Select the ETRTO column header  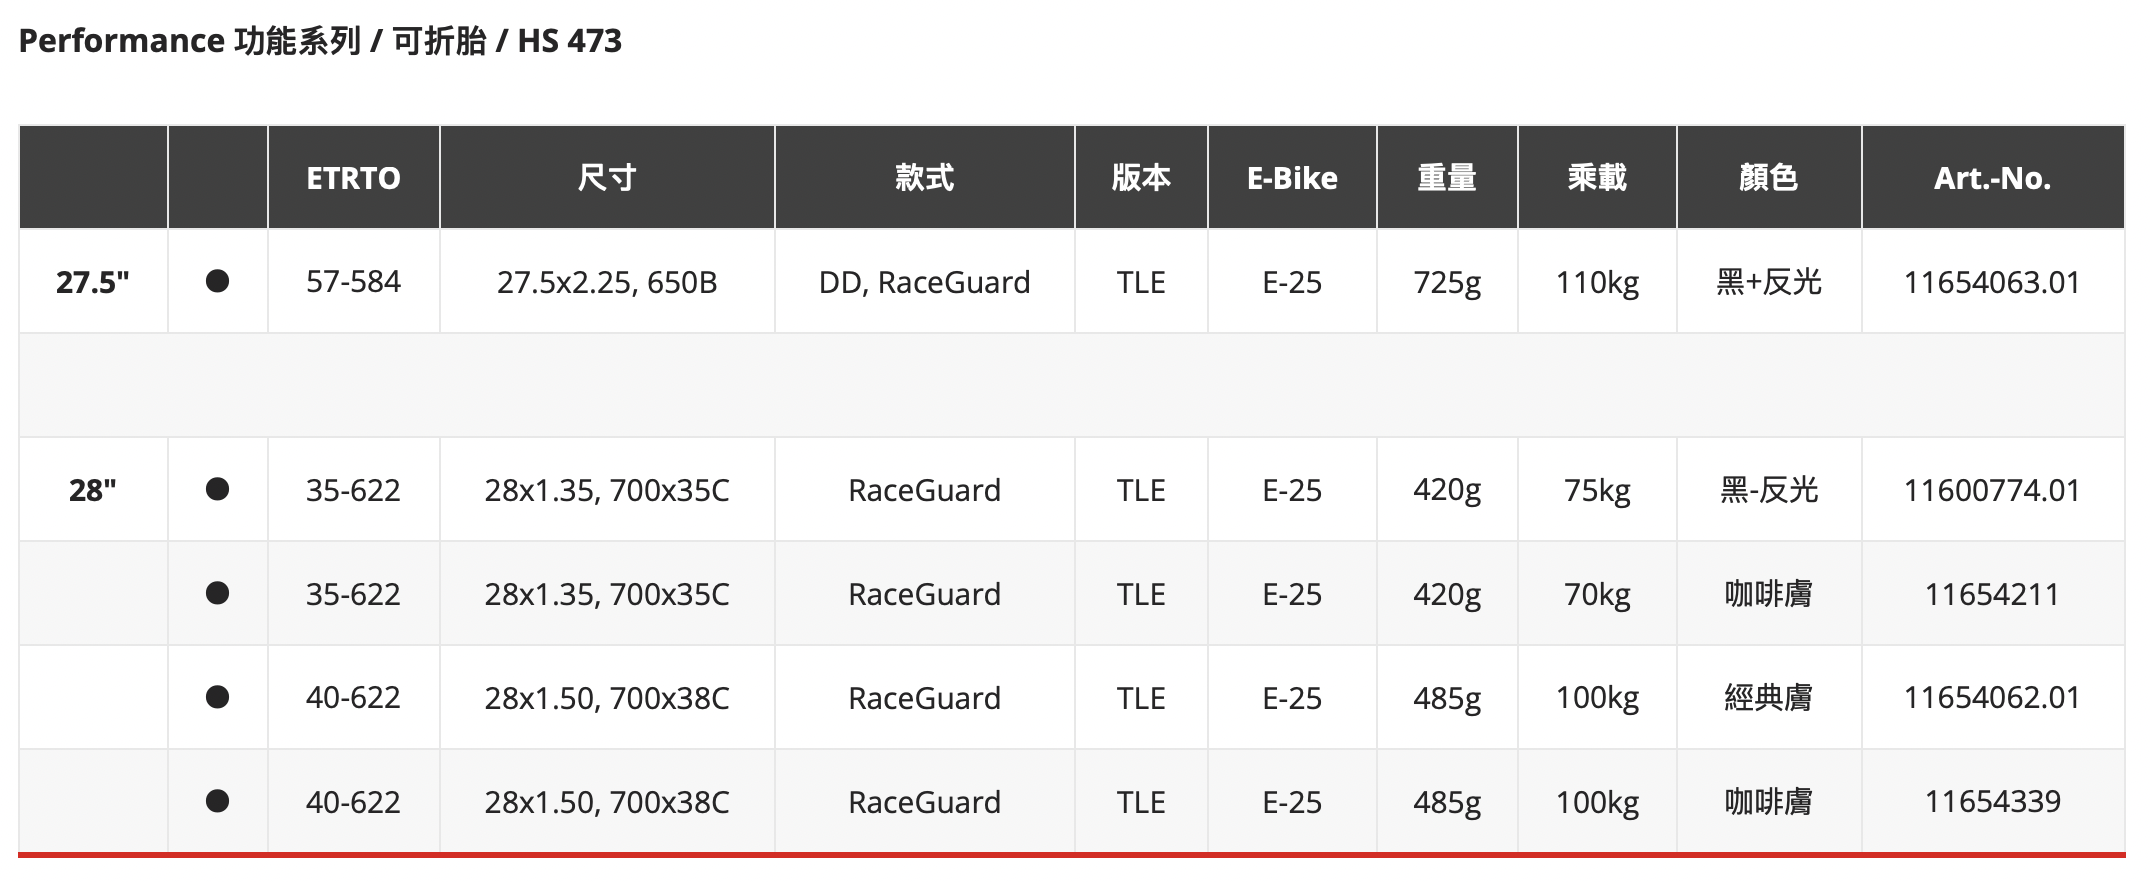click(353, 178)
